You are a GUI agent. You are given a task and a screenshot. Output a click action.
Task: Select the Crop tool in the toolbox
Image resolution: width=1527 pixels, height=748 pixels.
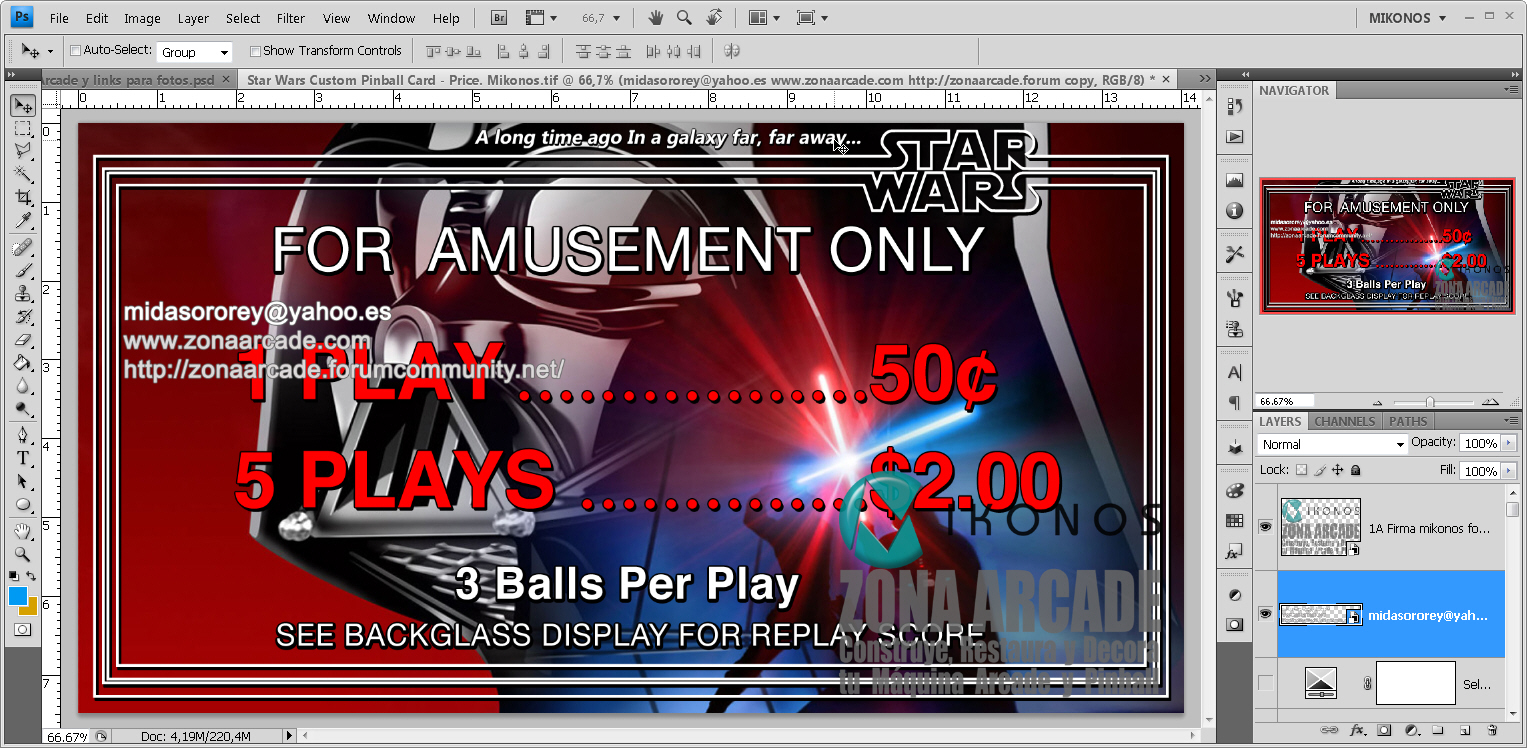click(22, 199)
